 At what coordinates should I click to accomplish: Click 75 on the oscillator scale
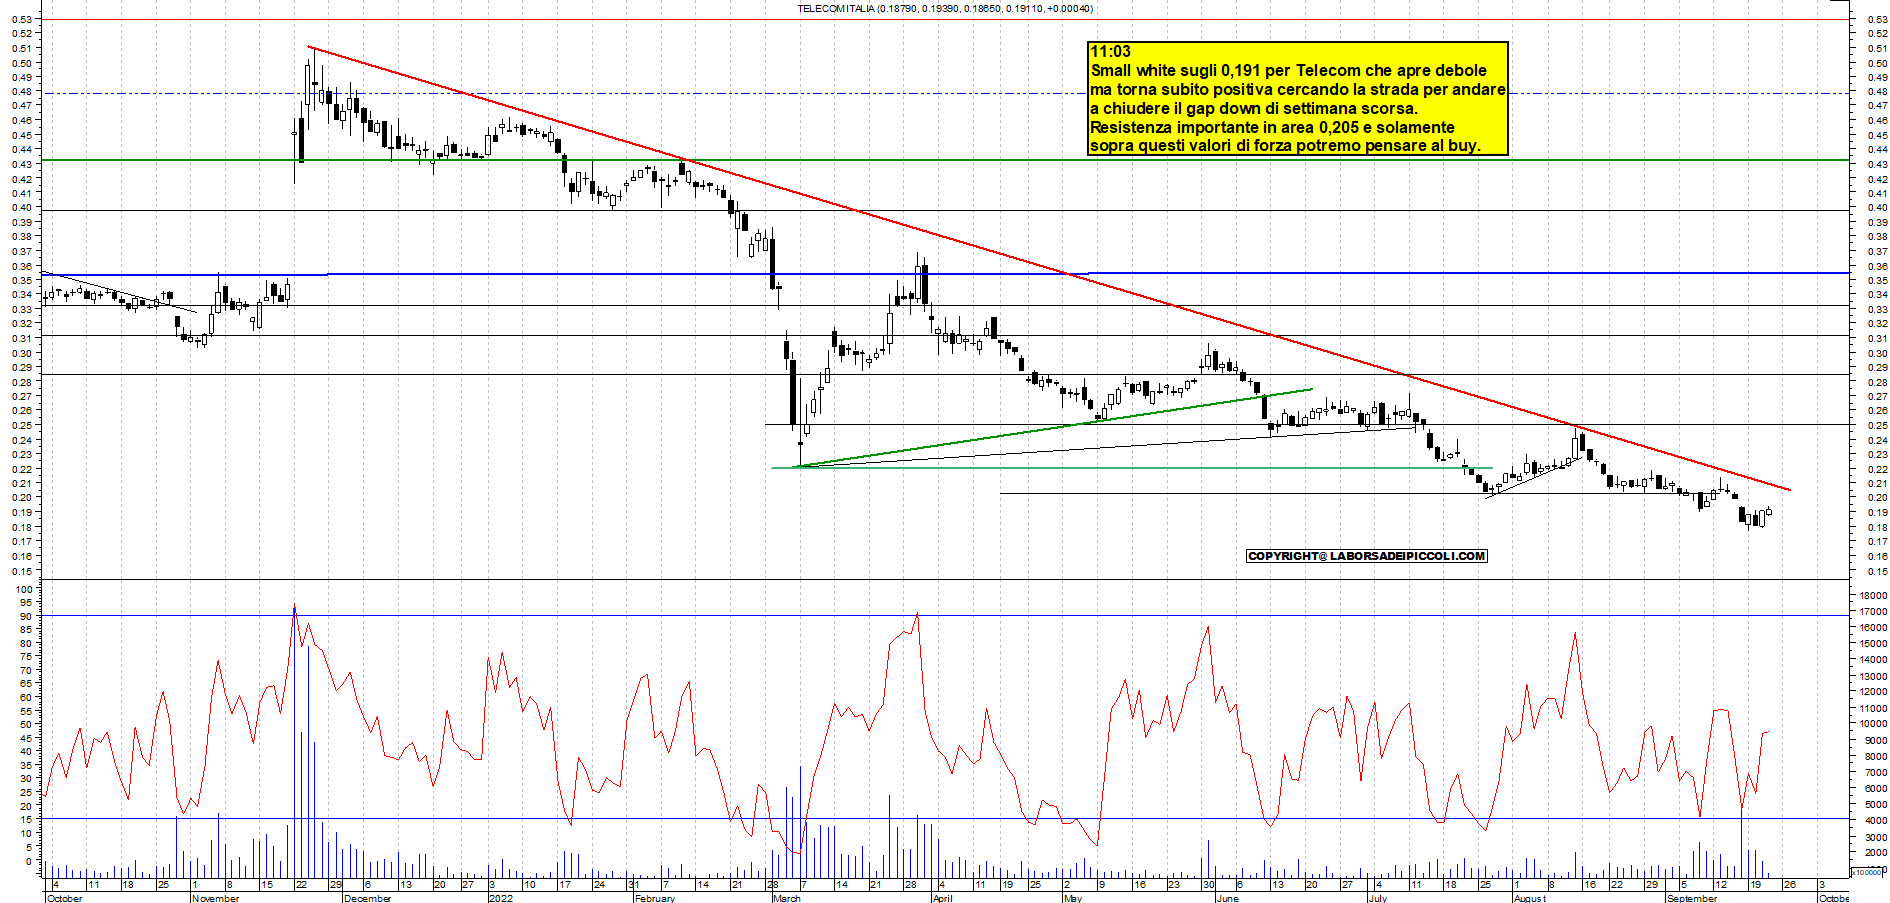click(x=26, y=657)
